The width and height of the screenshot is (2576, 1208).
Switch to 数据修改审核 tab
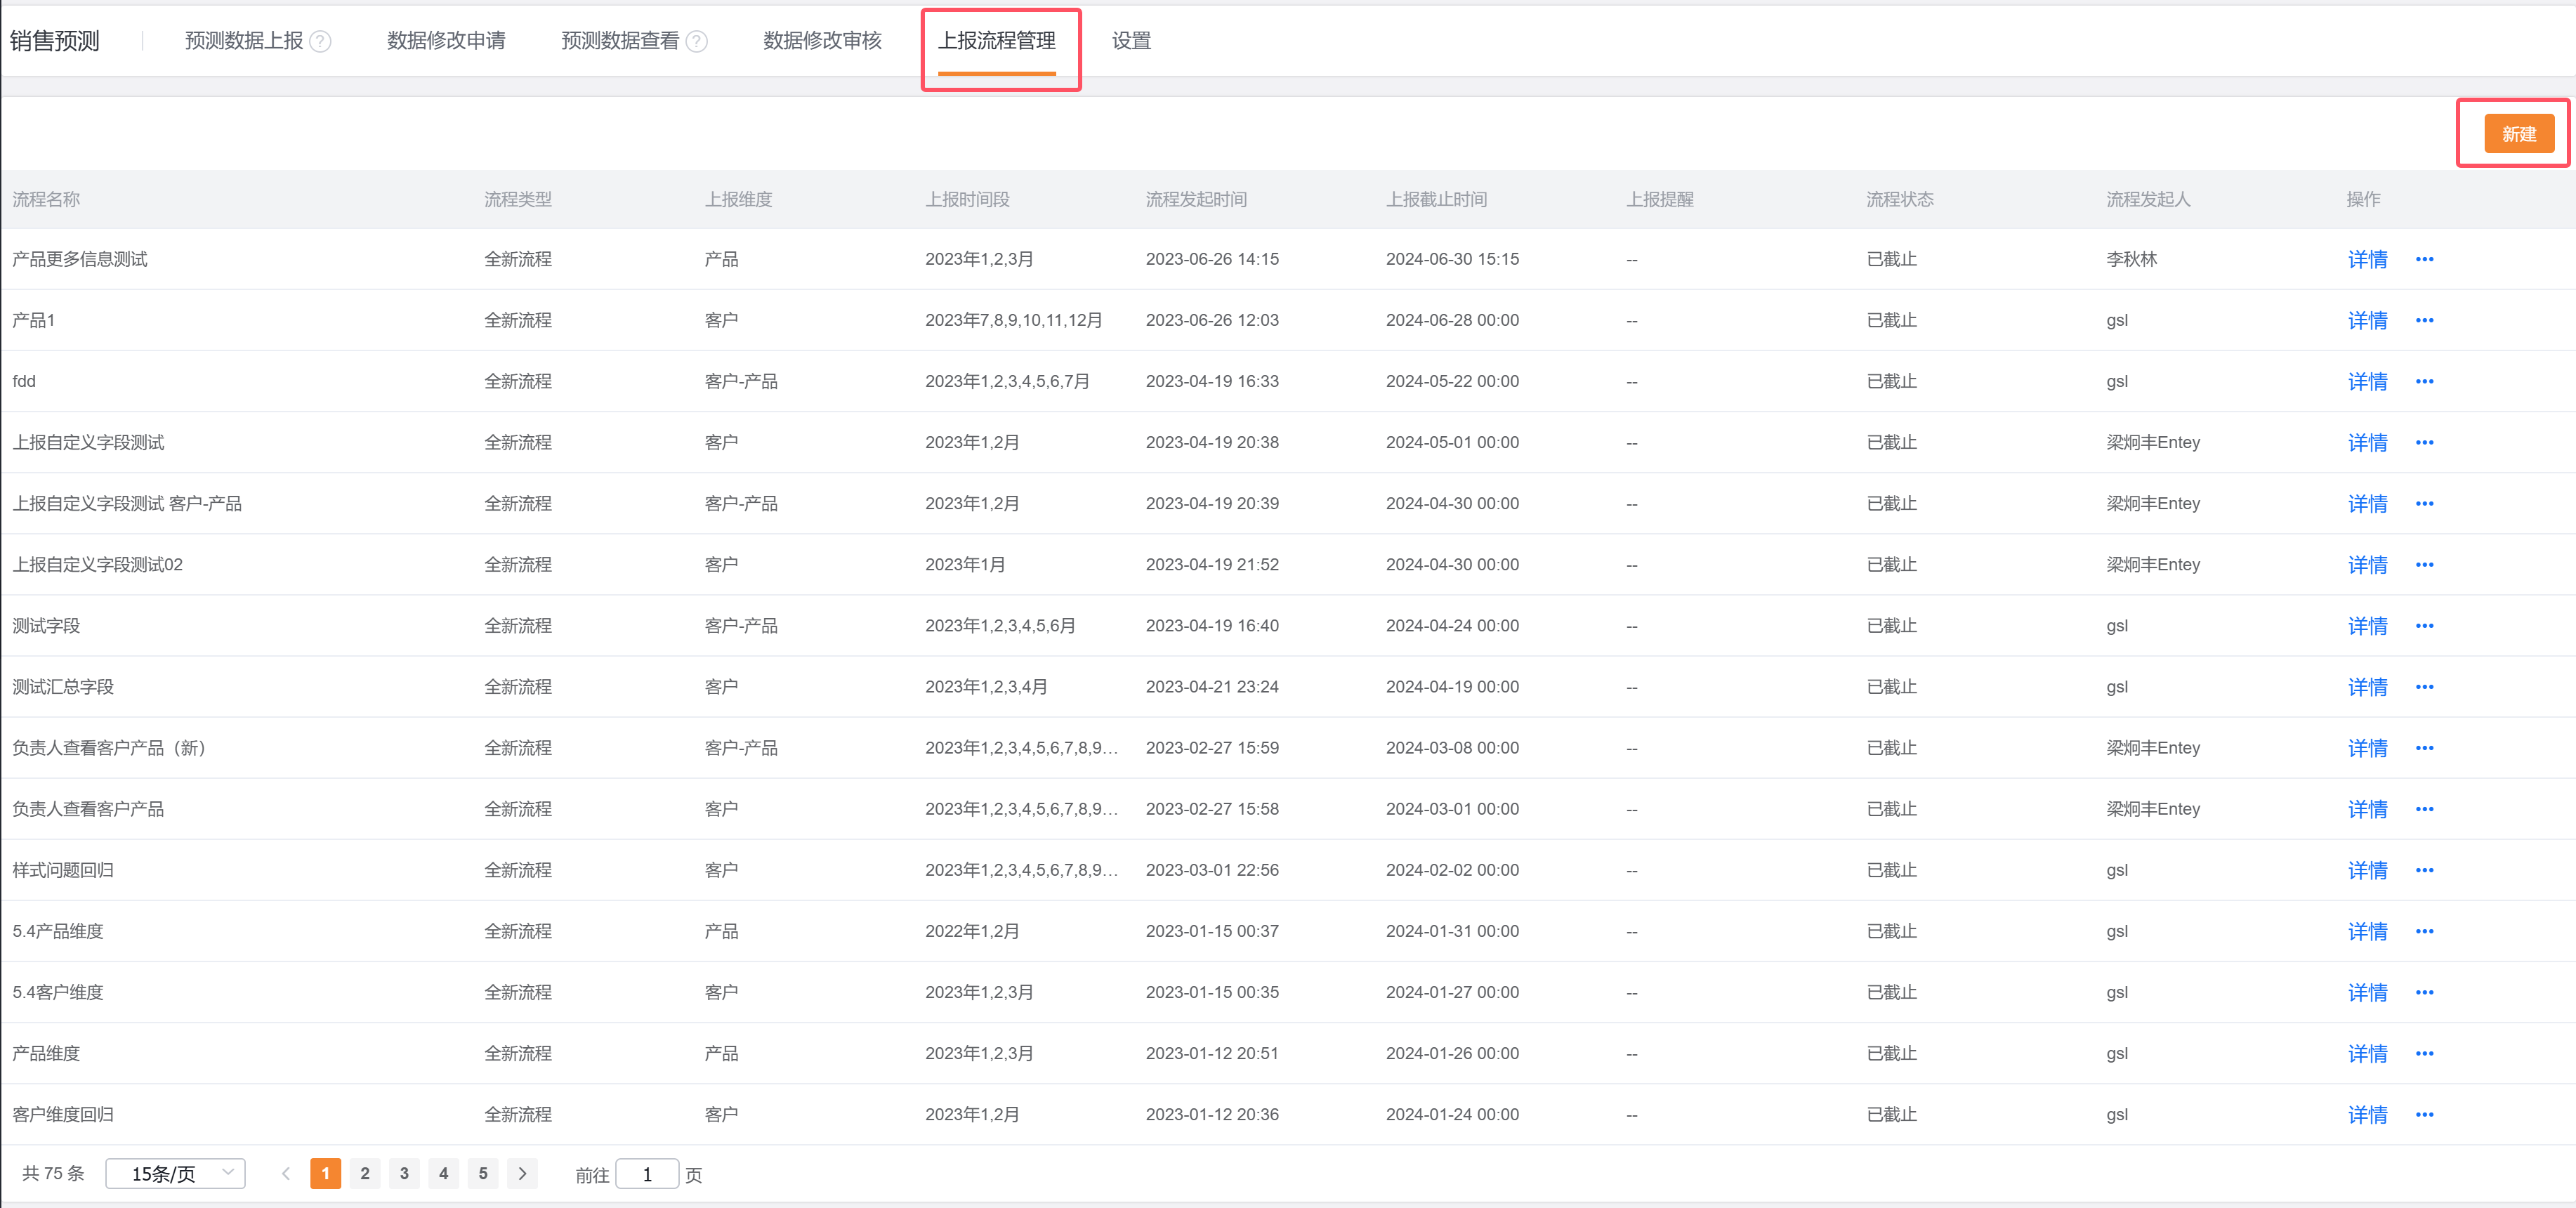click(822, 41)
